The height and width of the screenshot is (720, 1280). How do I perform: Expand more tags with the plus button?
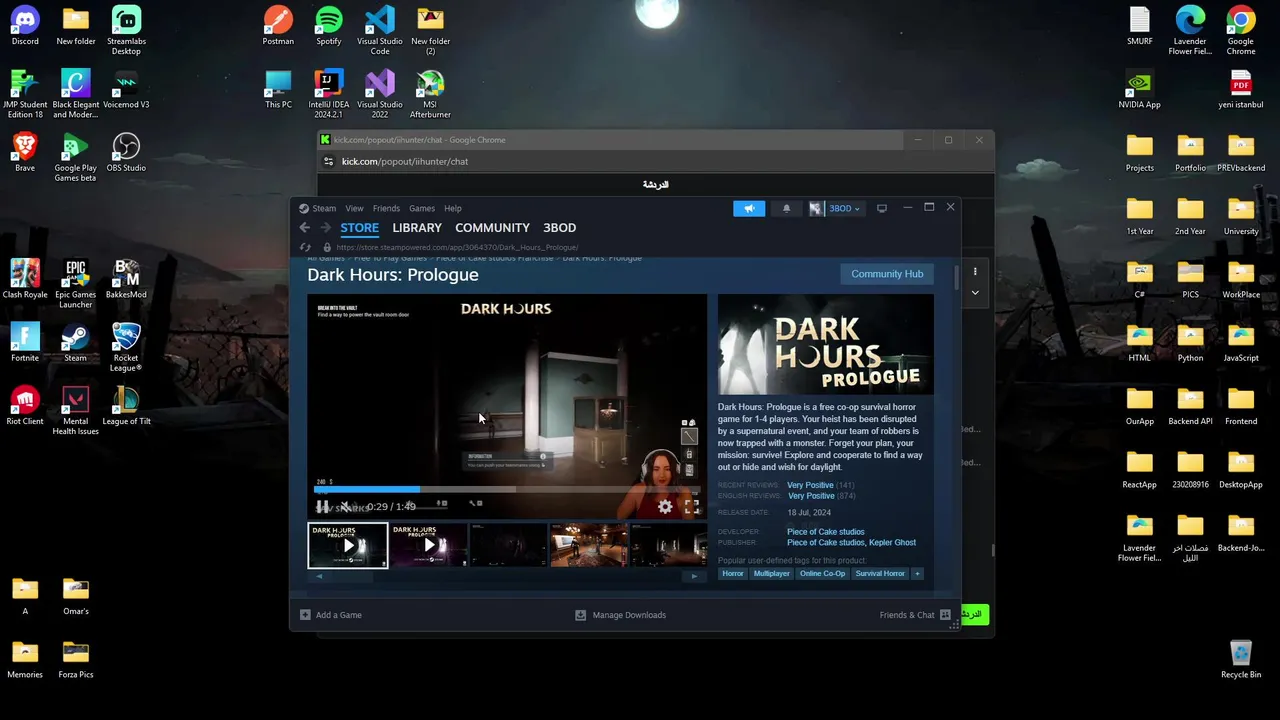pyautogui.click(x=916, y=574)
